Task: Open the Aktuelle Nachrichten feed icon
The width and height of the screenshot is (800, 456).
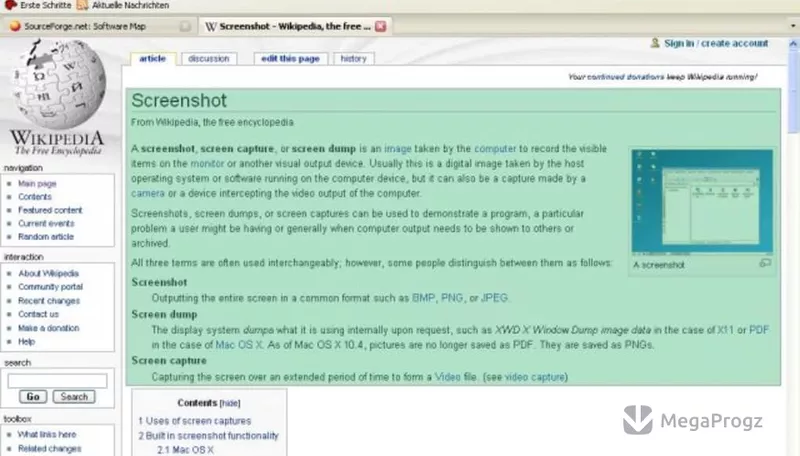Action: click(82, 5)
